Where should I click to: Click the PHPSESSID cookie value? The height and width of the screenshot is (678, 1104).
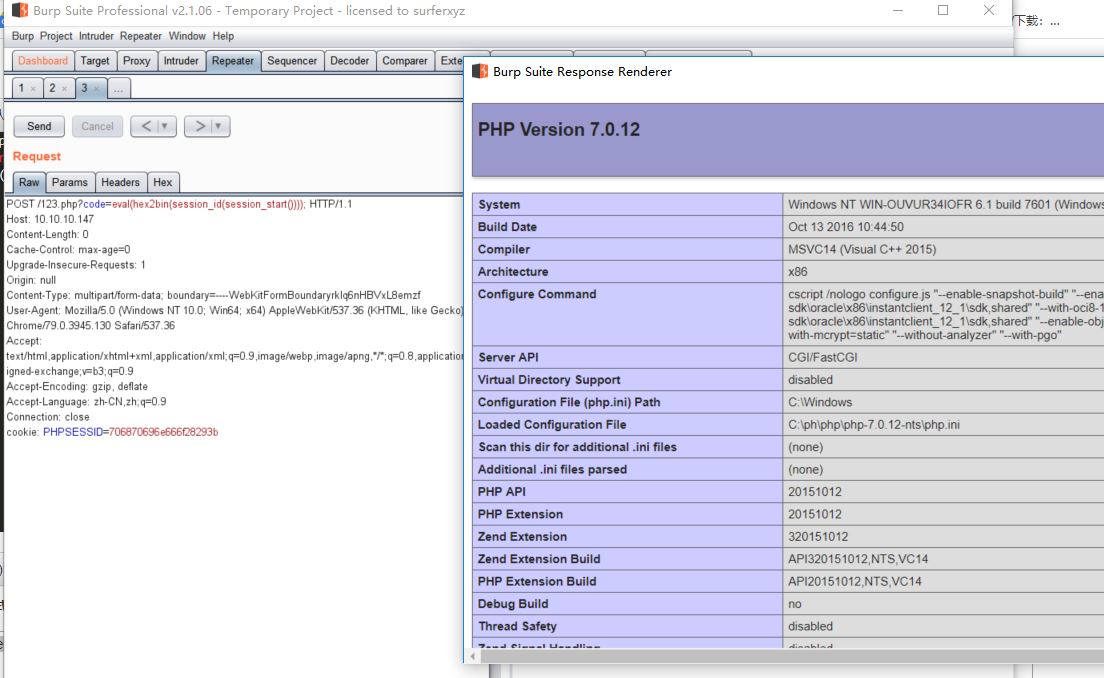(x=163, y=432)
